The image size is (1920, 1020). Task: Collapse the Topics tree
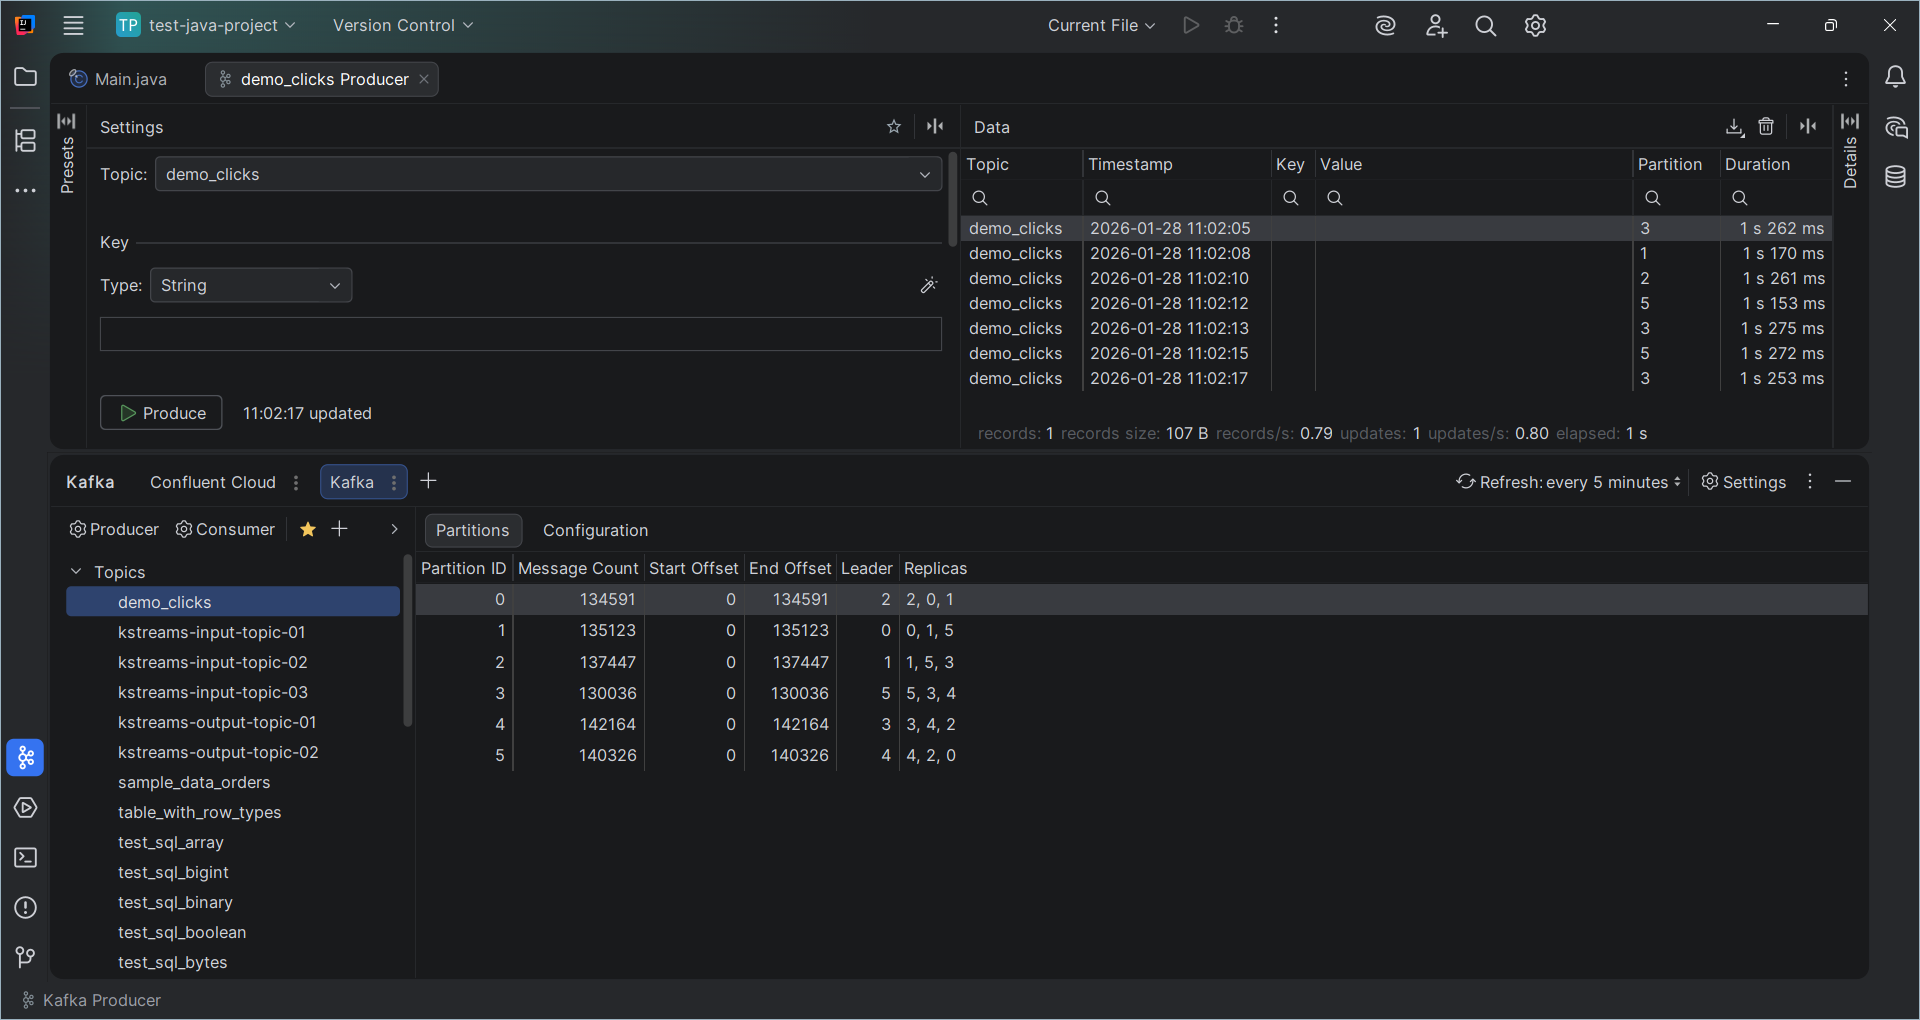pyautogui.click(x=75, y=571)
